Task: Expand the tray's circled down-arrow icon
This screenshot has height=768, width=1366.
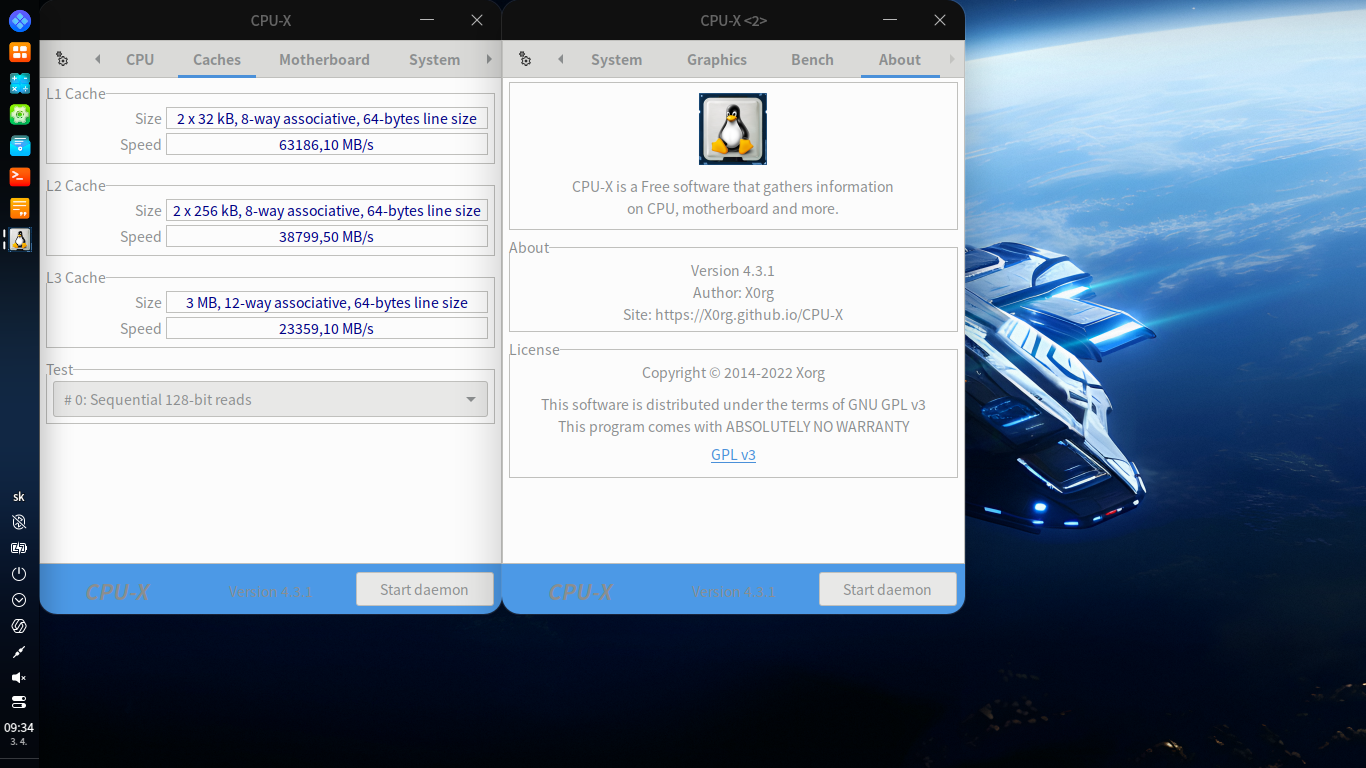Action: point(19,600)
